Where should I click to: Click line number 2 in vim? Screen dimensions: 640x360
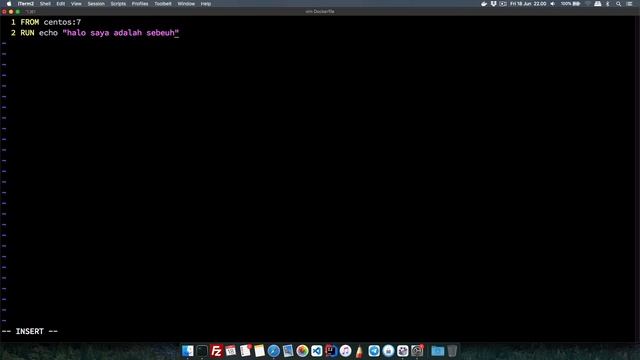13,33
